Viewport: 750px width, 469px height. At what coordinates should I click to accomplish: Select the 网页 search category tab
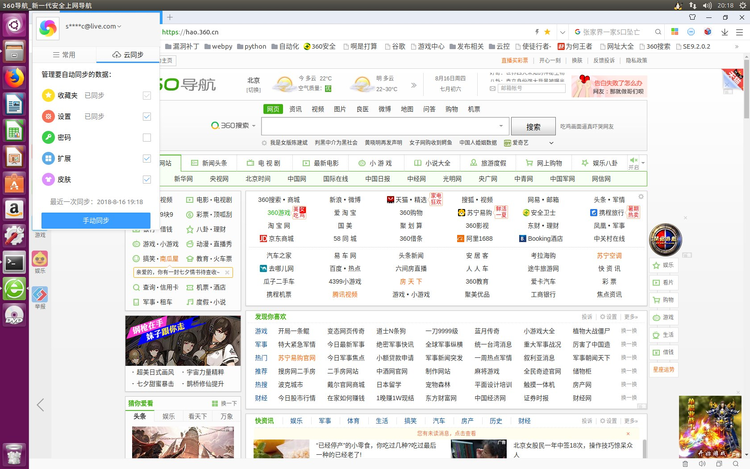[273, 109]
